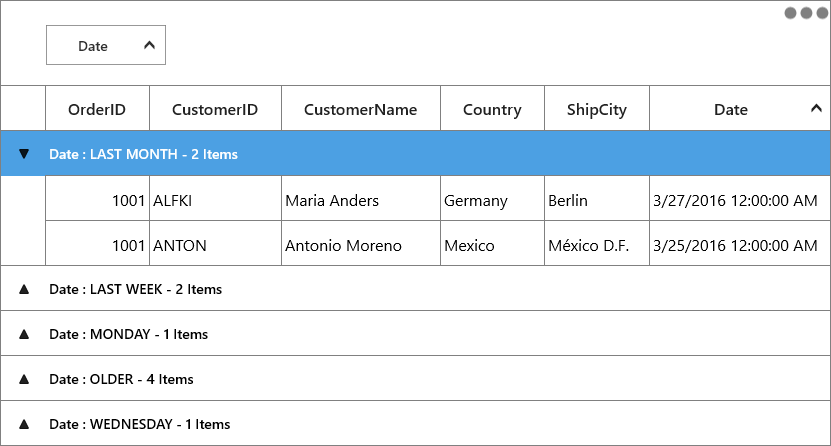The width and height of the screenshot is (831, 446).
Task: Select the 3/27/2016 date cell
Action: pos(740,199)
